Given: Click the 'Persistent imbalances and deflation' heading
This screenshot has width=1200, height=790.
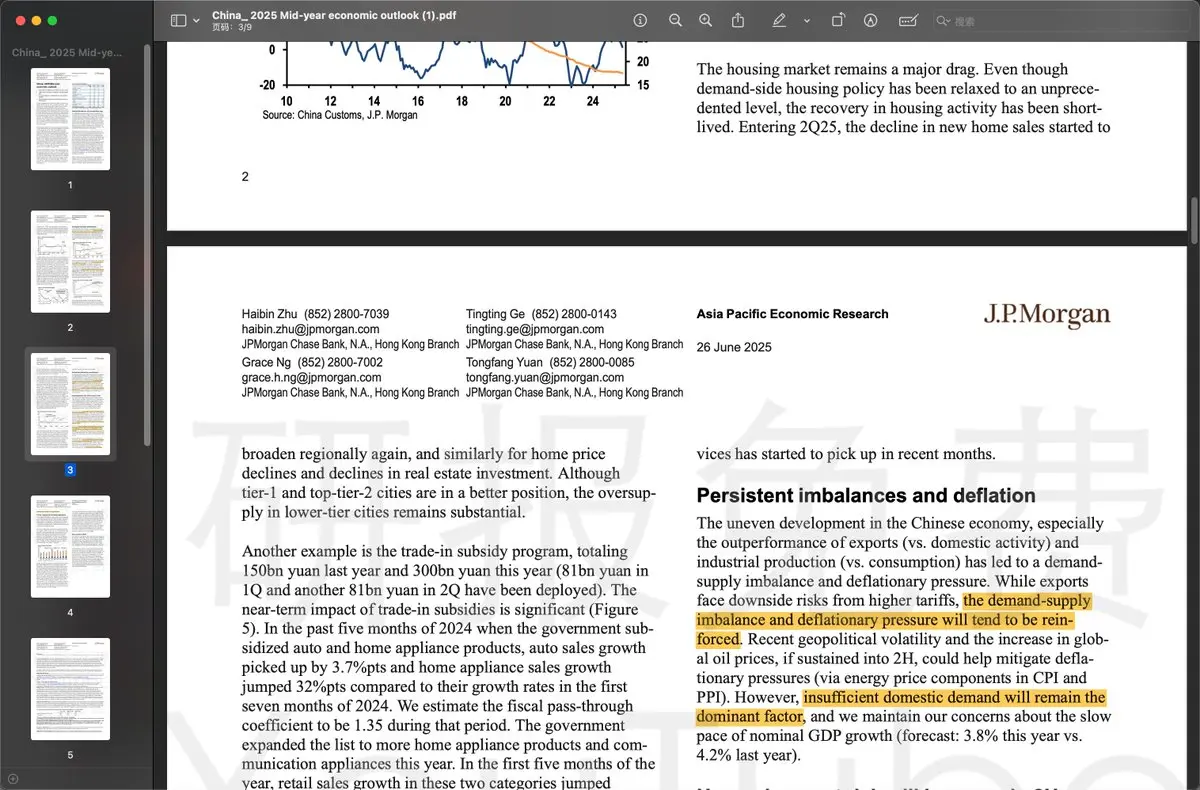Looking at the screenshot, I should click(x=866, y=496).
